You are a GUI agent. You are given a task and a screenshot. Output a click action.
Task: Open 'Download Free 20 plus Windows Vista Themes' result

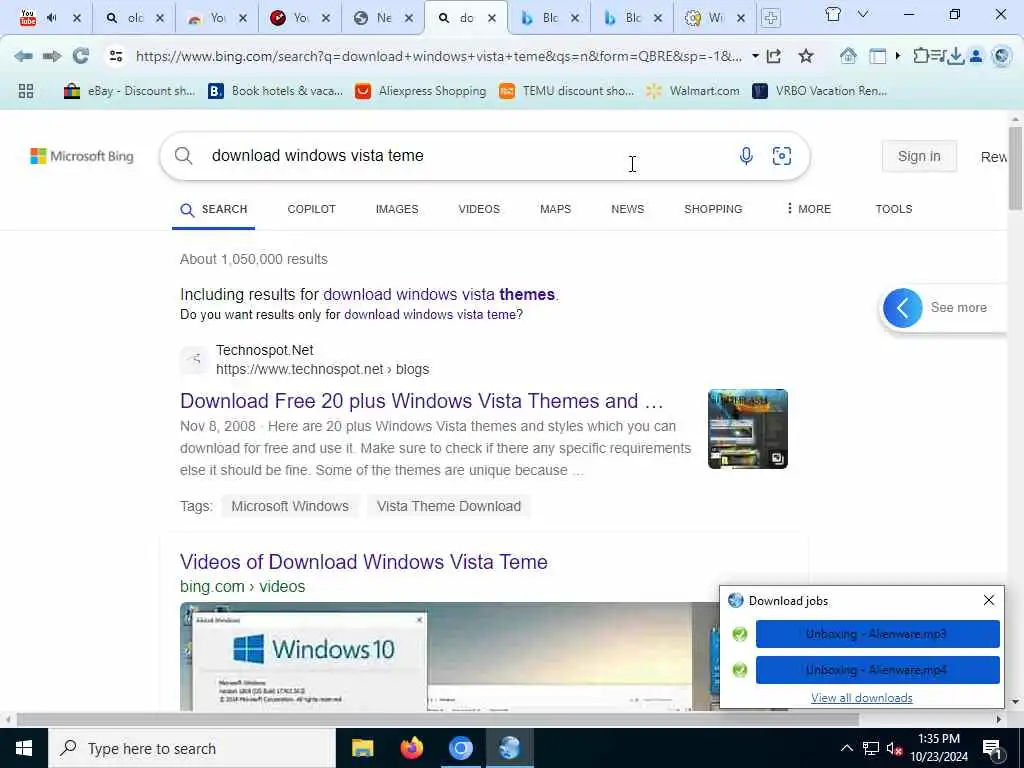point(422,400)
